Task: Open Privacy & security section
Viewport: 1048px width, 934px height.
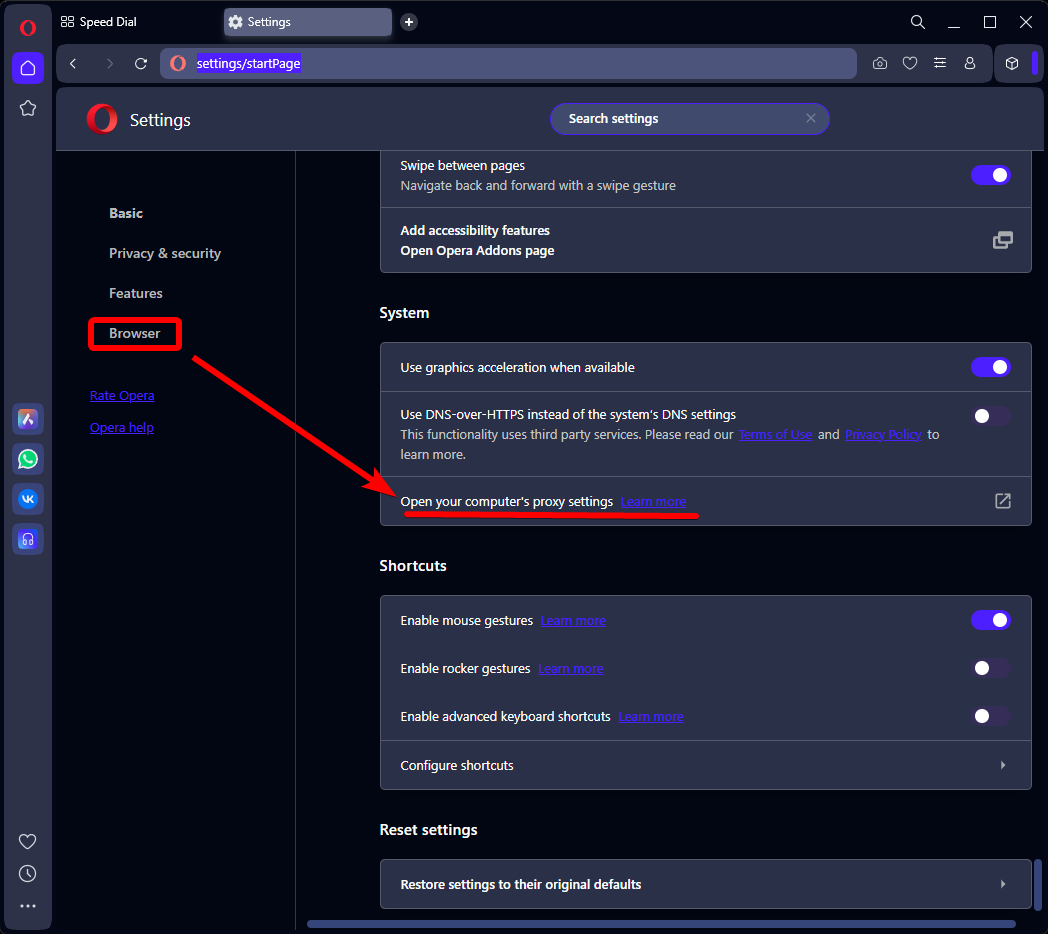Action: (x=165, y=253)
